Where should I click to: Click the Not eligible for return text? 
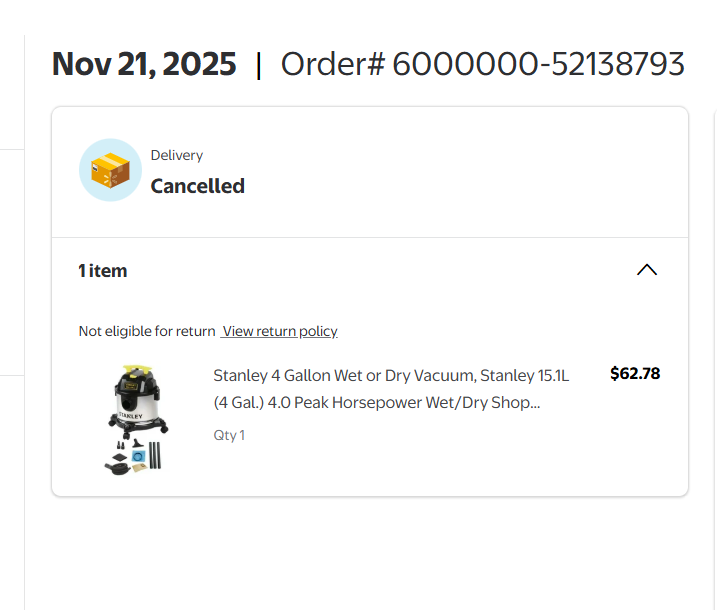pyautogui.click(x=147, y=331)
